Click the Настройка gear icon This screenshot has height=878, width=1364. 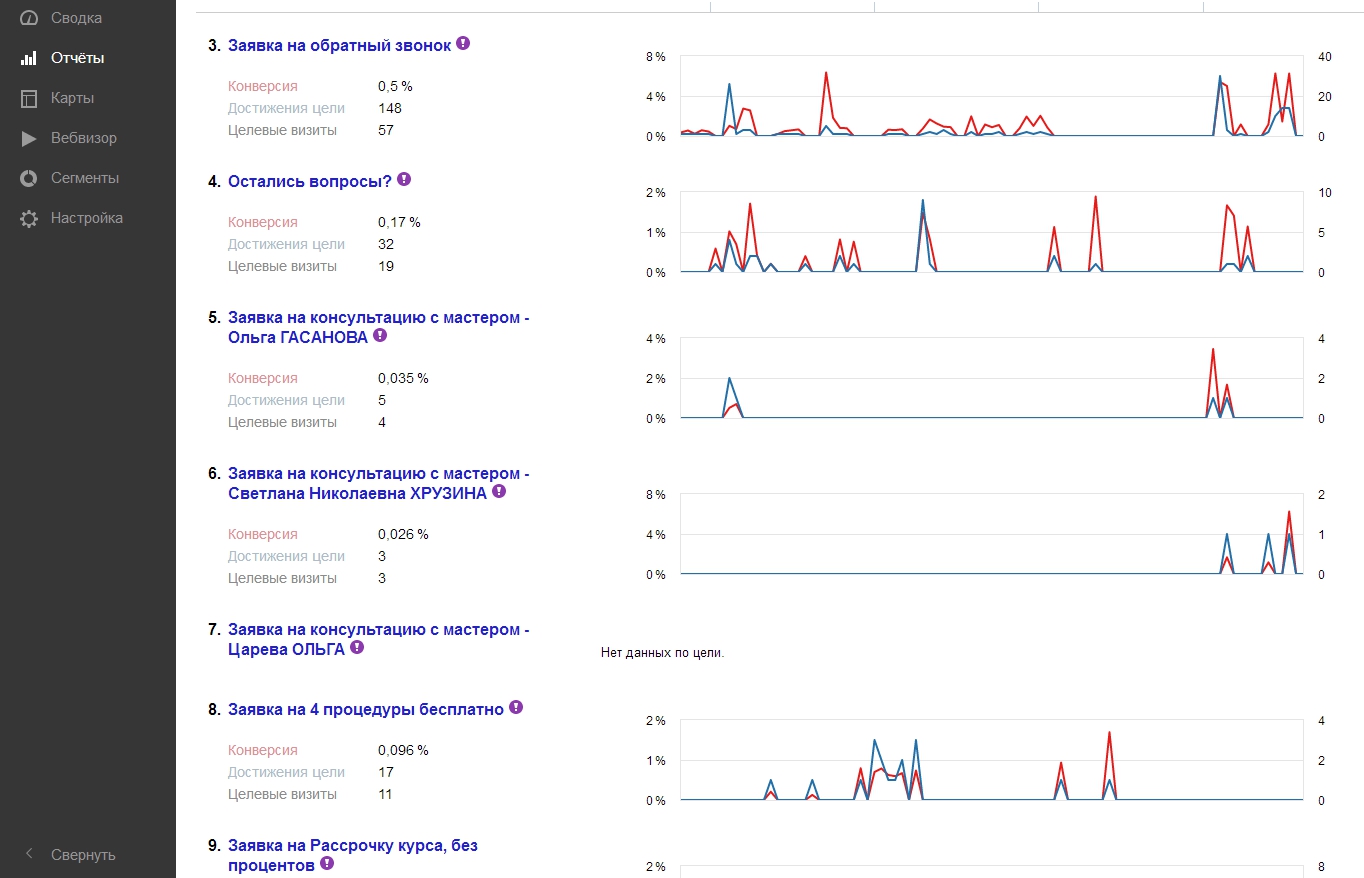click(x=29, y=218)
